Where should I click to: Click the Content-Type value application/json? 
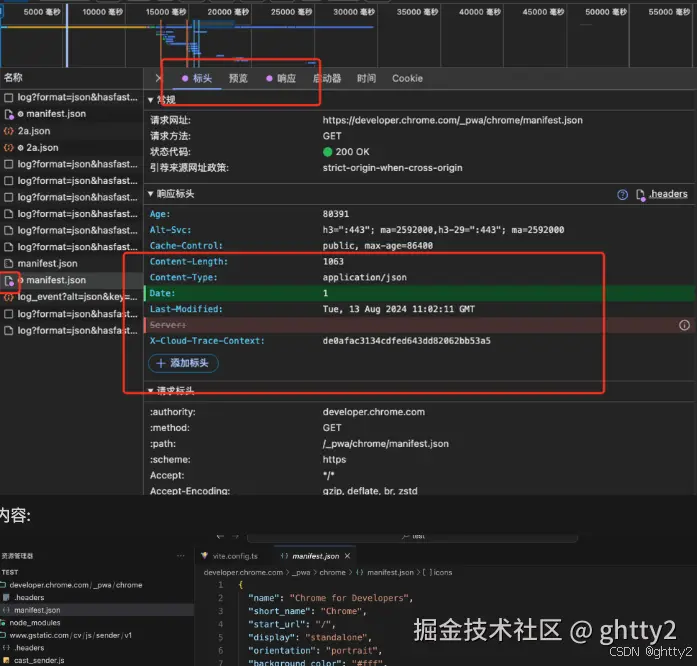[365, 277]
